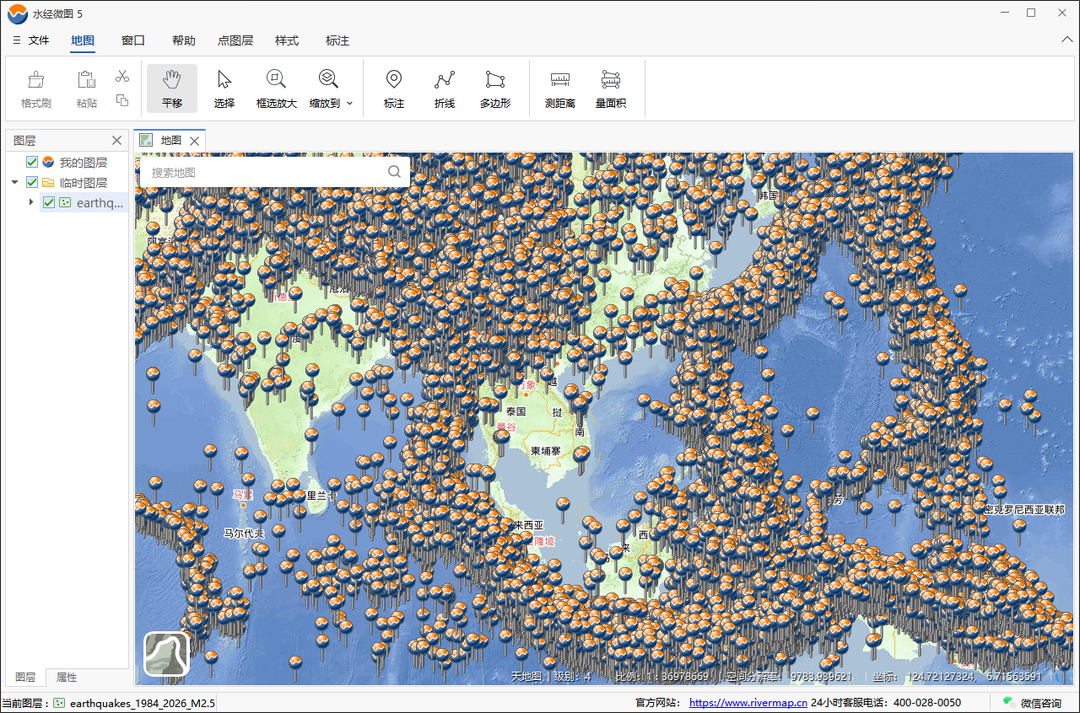The width and height of the screenshot is (1080, 713).
Task: Select the 我的图层 tree item
Action: pos(83,163)
